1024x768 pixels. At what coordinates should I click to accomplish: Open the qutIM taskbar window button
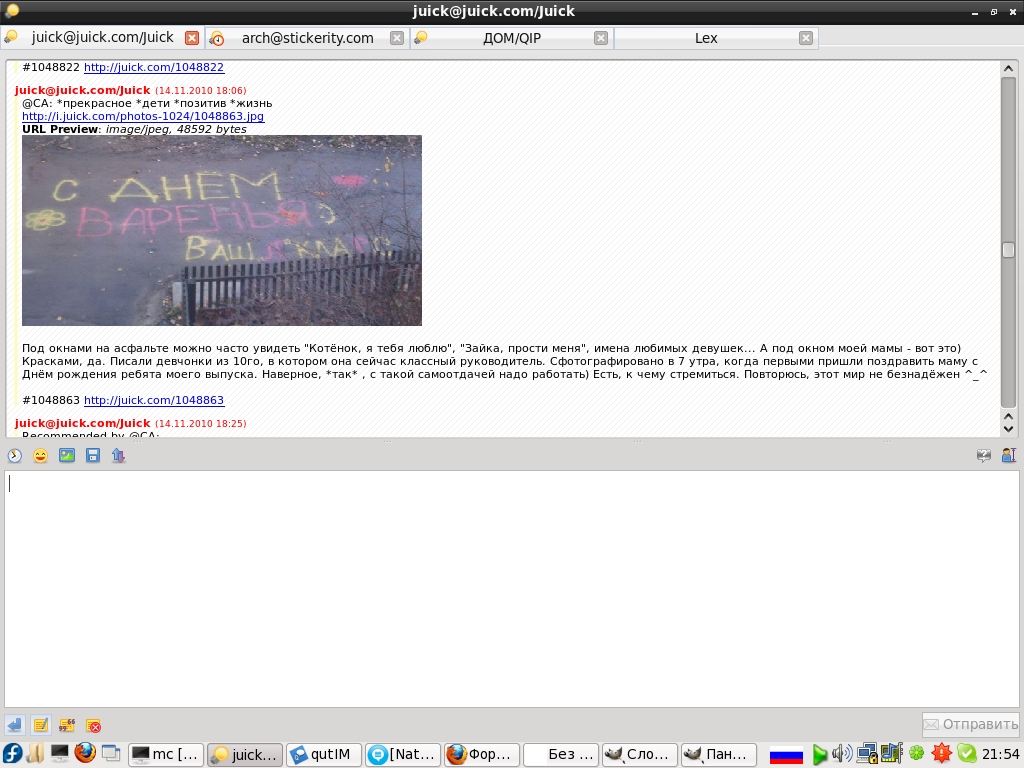(323, 754)
